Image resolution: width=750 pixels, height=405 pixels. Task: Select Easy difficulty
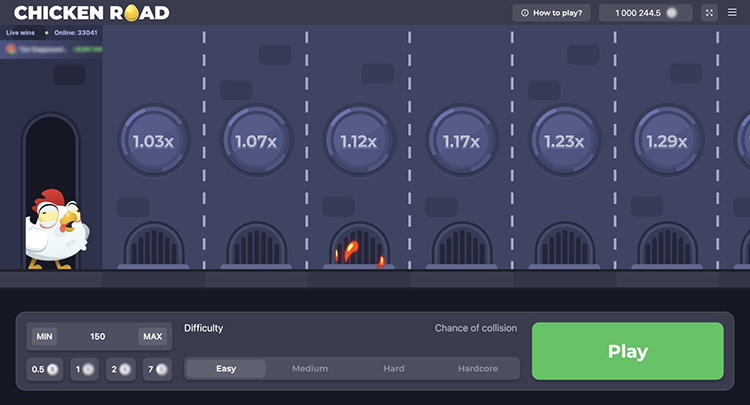pos(226,369)
